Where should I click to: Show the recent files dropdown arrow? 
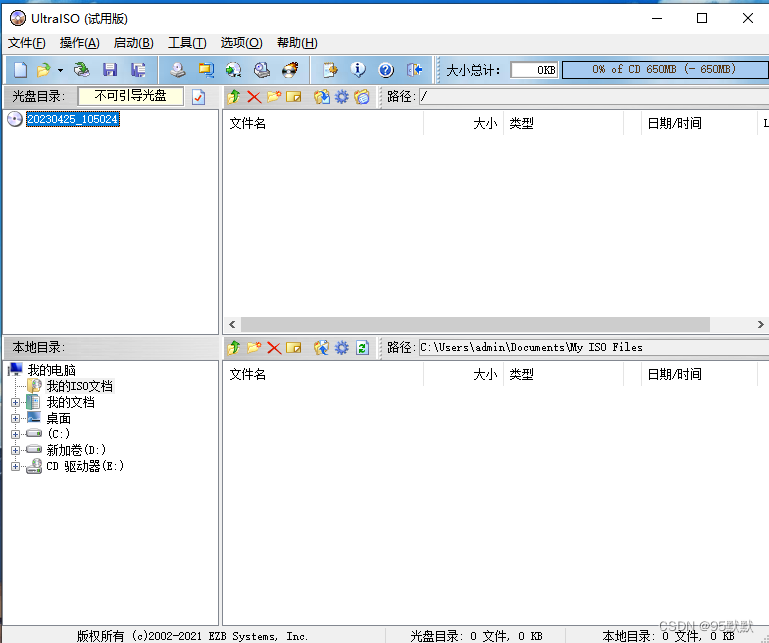[x=60, y=71]
